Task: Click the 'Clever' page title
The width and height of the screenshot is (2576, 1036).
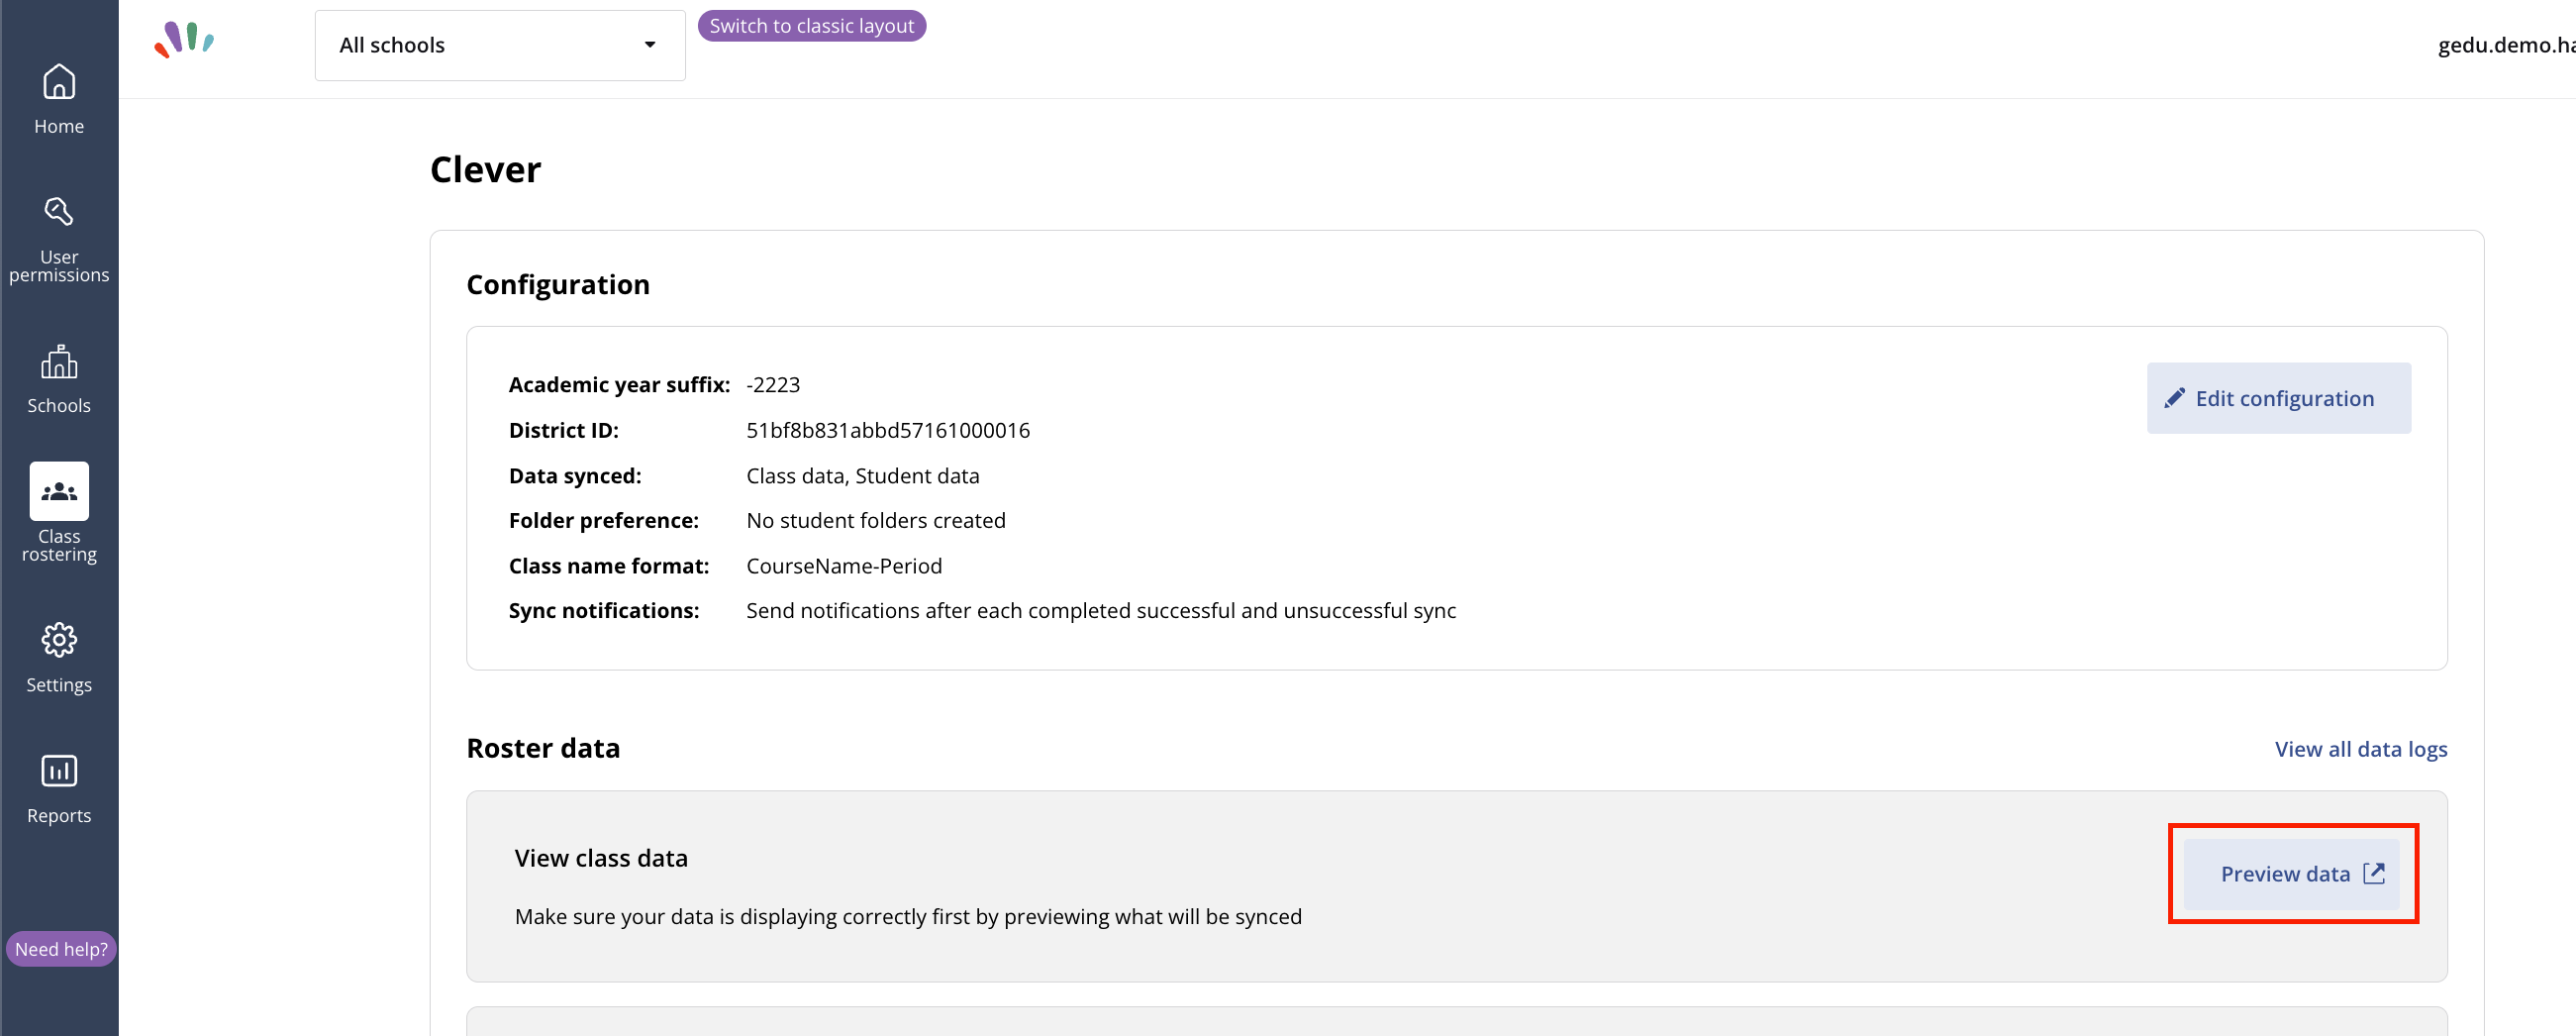Action: pos(485,170)
